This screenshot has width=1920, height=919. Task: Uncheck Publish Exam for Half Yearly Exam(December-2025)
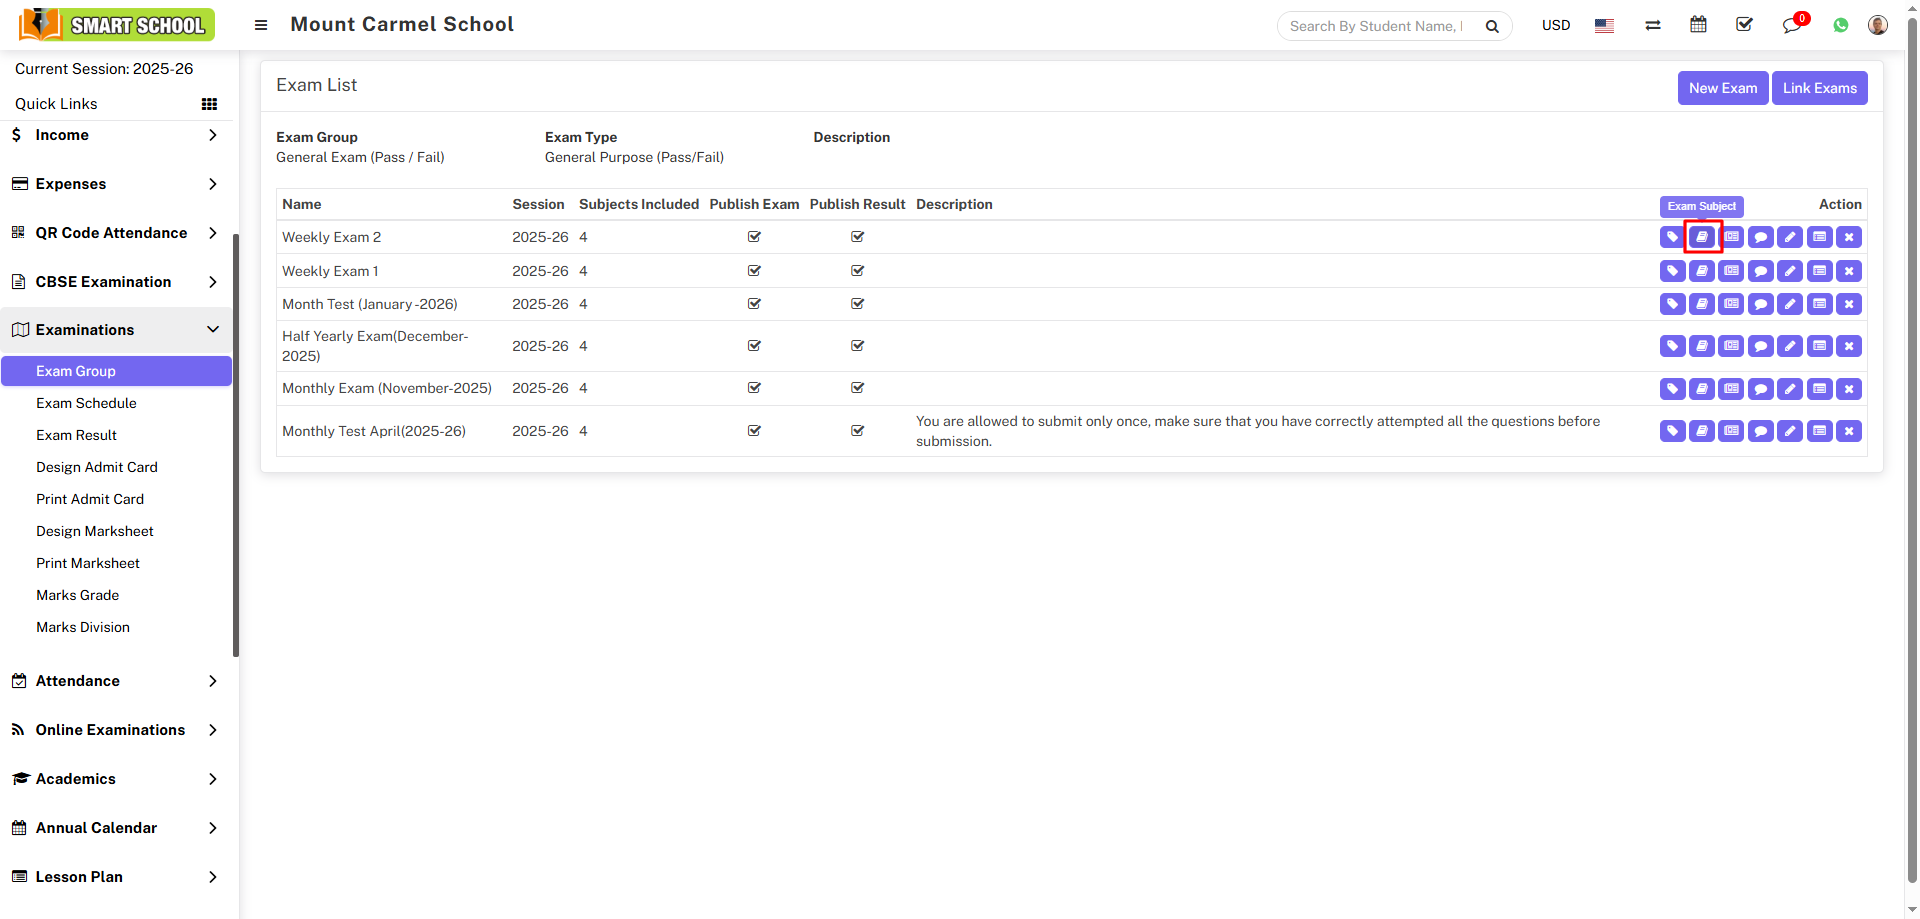point(754,346)
